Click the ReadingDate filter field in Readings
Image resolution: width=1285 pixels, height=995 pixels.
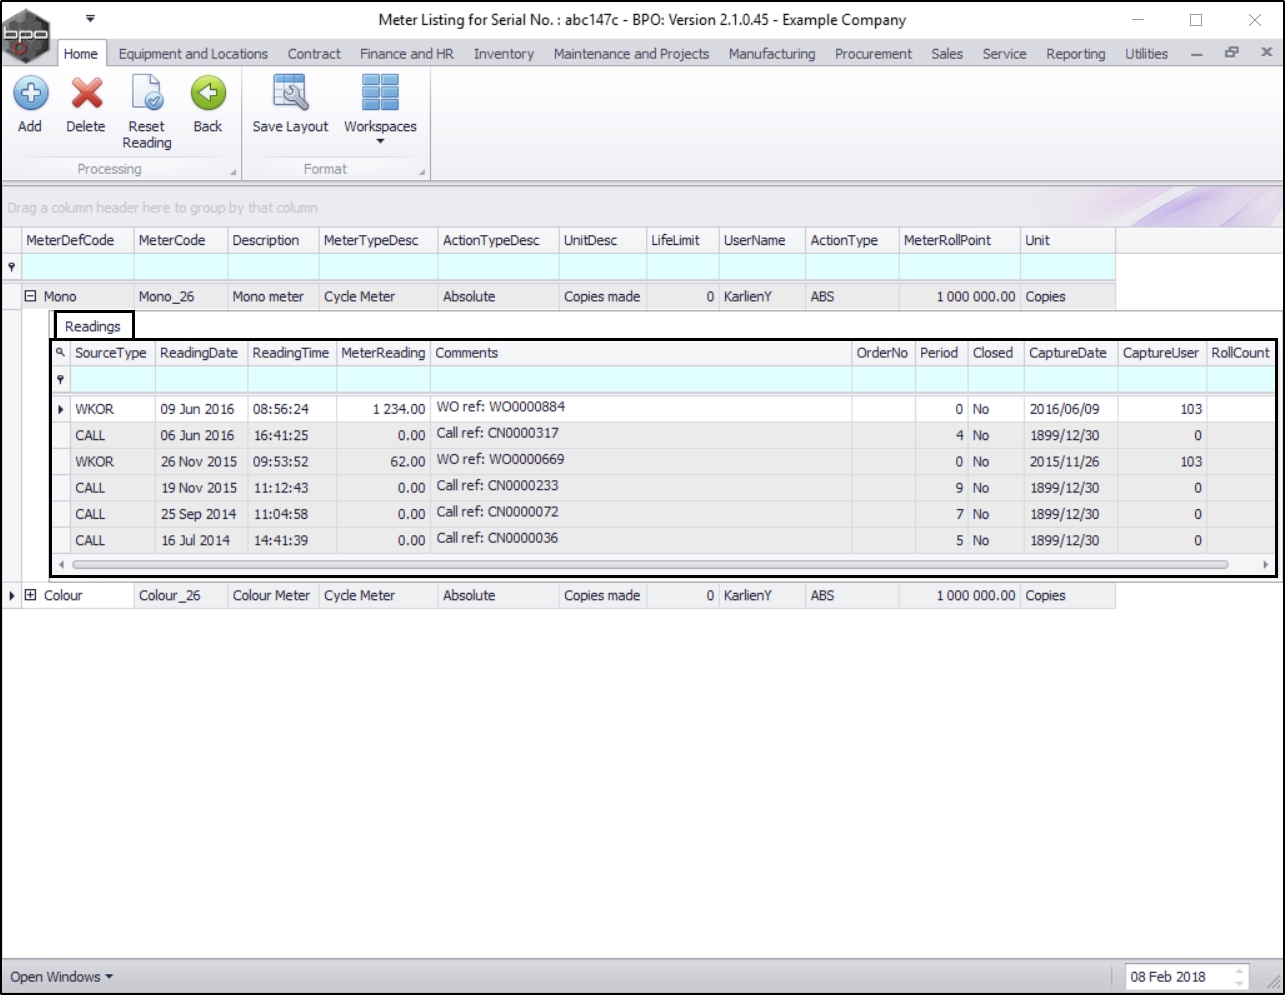click(x=202, y=380)
